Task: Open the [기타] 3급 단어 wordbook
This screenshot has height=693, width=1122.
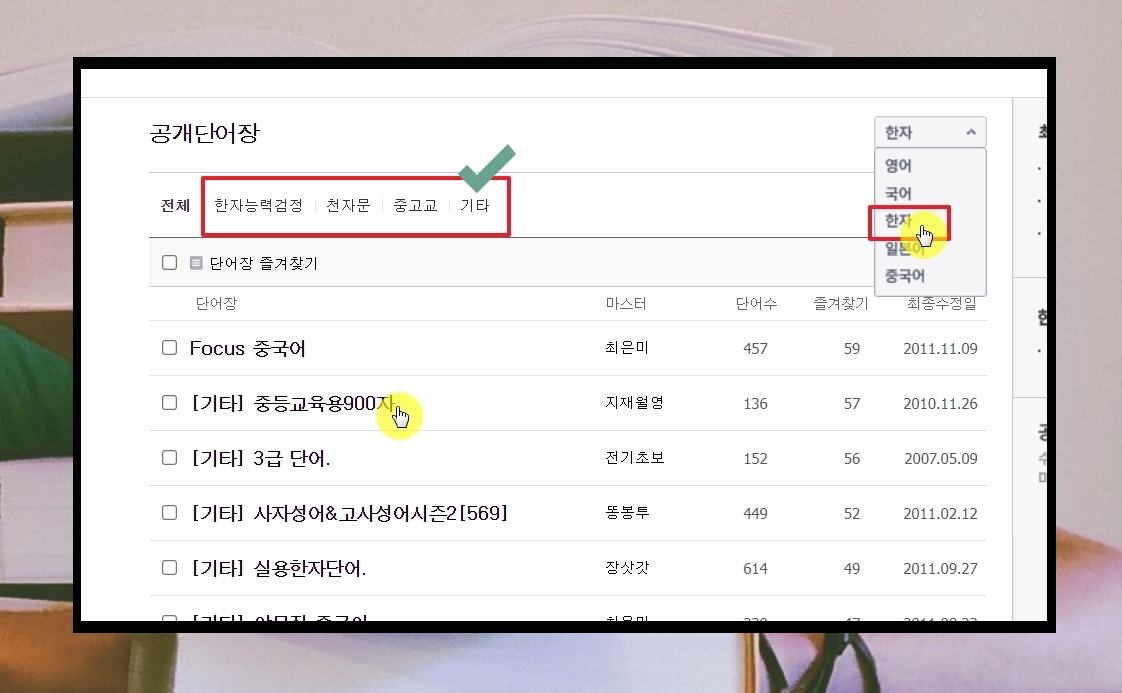Action: pos(260,458)
